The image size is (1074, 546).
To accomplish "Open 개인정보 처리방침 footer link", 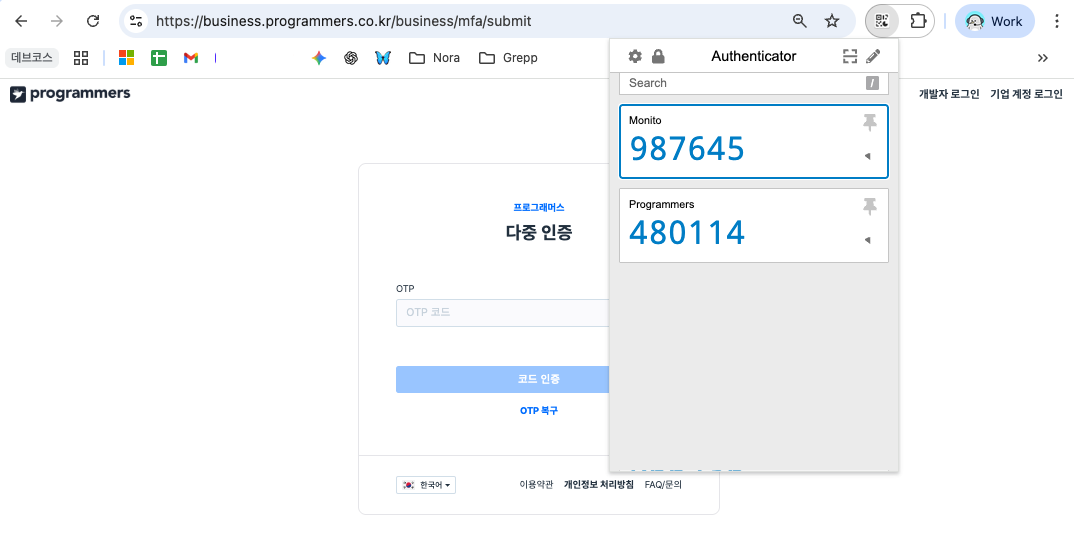I will (x=598, y=484).
